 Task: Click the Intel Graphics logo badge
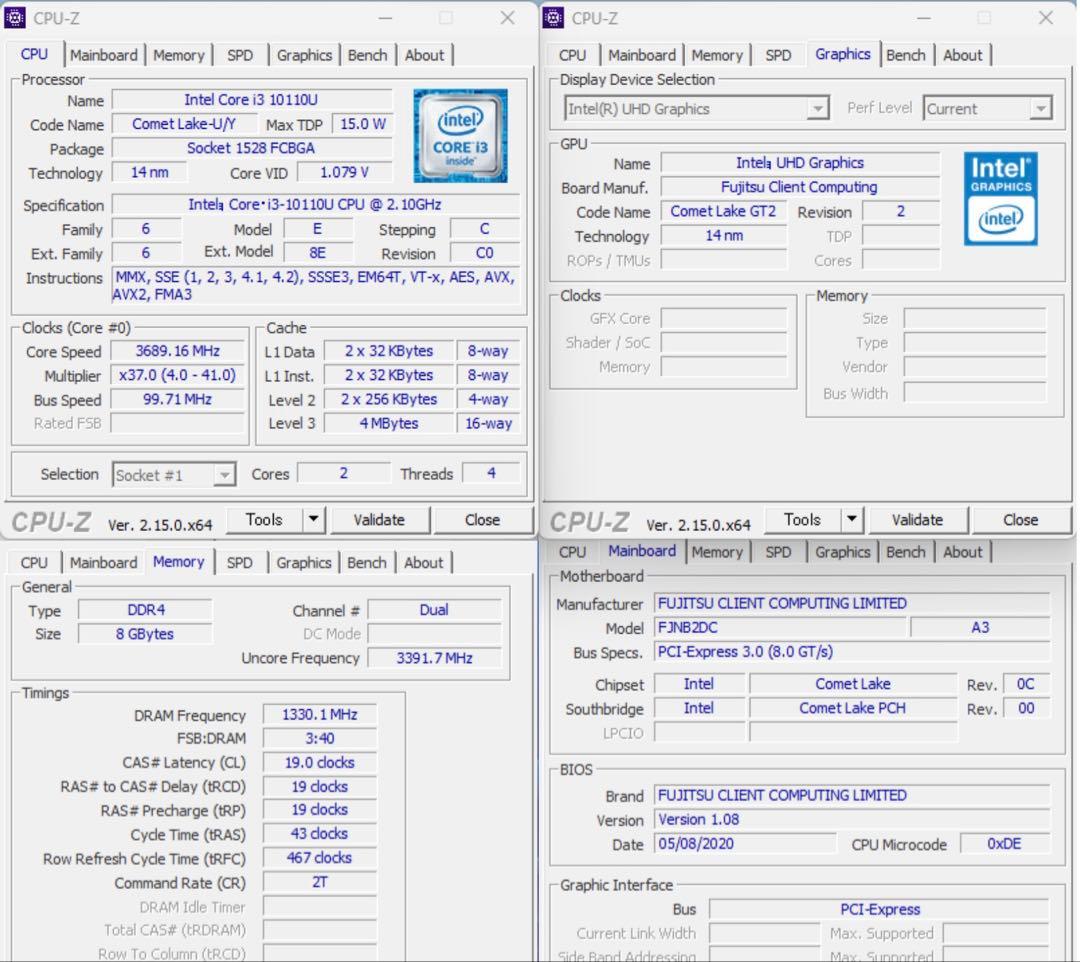1001,198
